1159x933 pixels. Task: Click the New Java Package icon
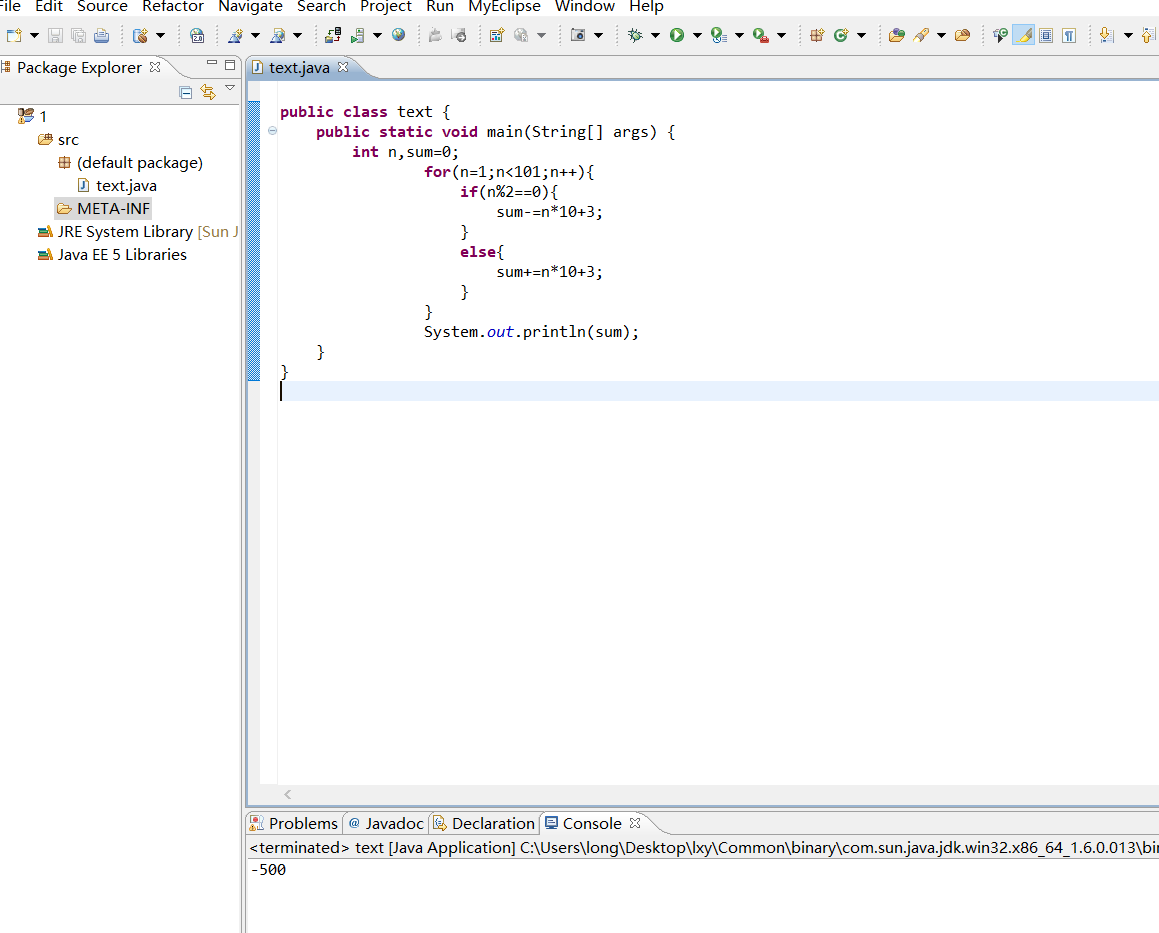pos(817,35)
